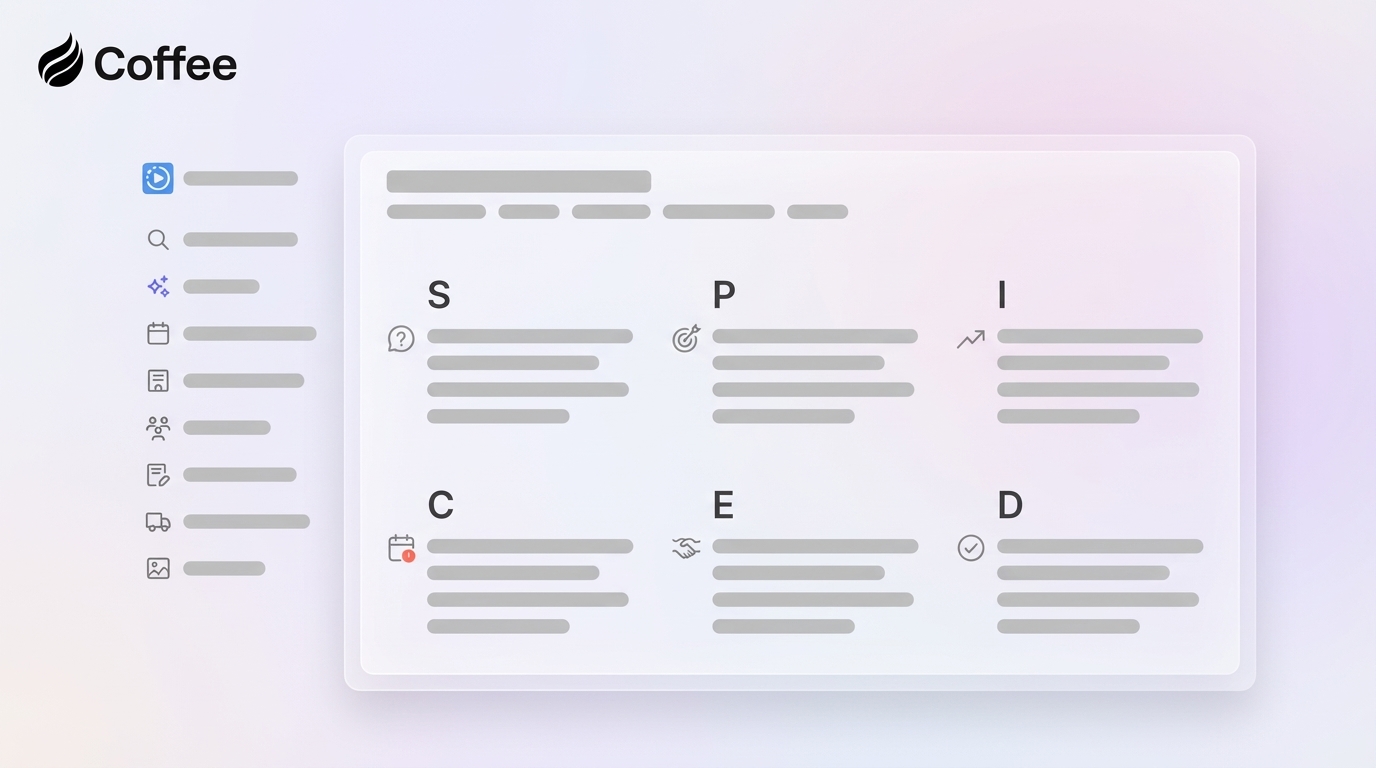Viewport: 1376px width, 768px height.
Task: Click the S section heading
Action: pyautogui.click(x=439, y=295)
